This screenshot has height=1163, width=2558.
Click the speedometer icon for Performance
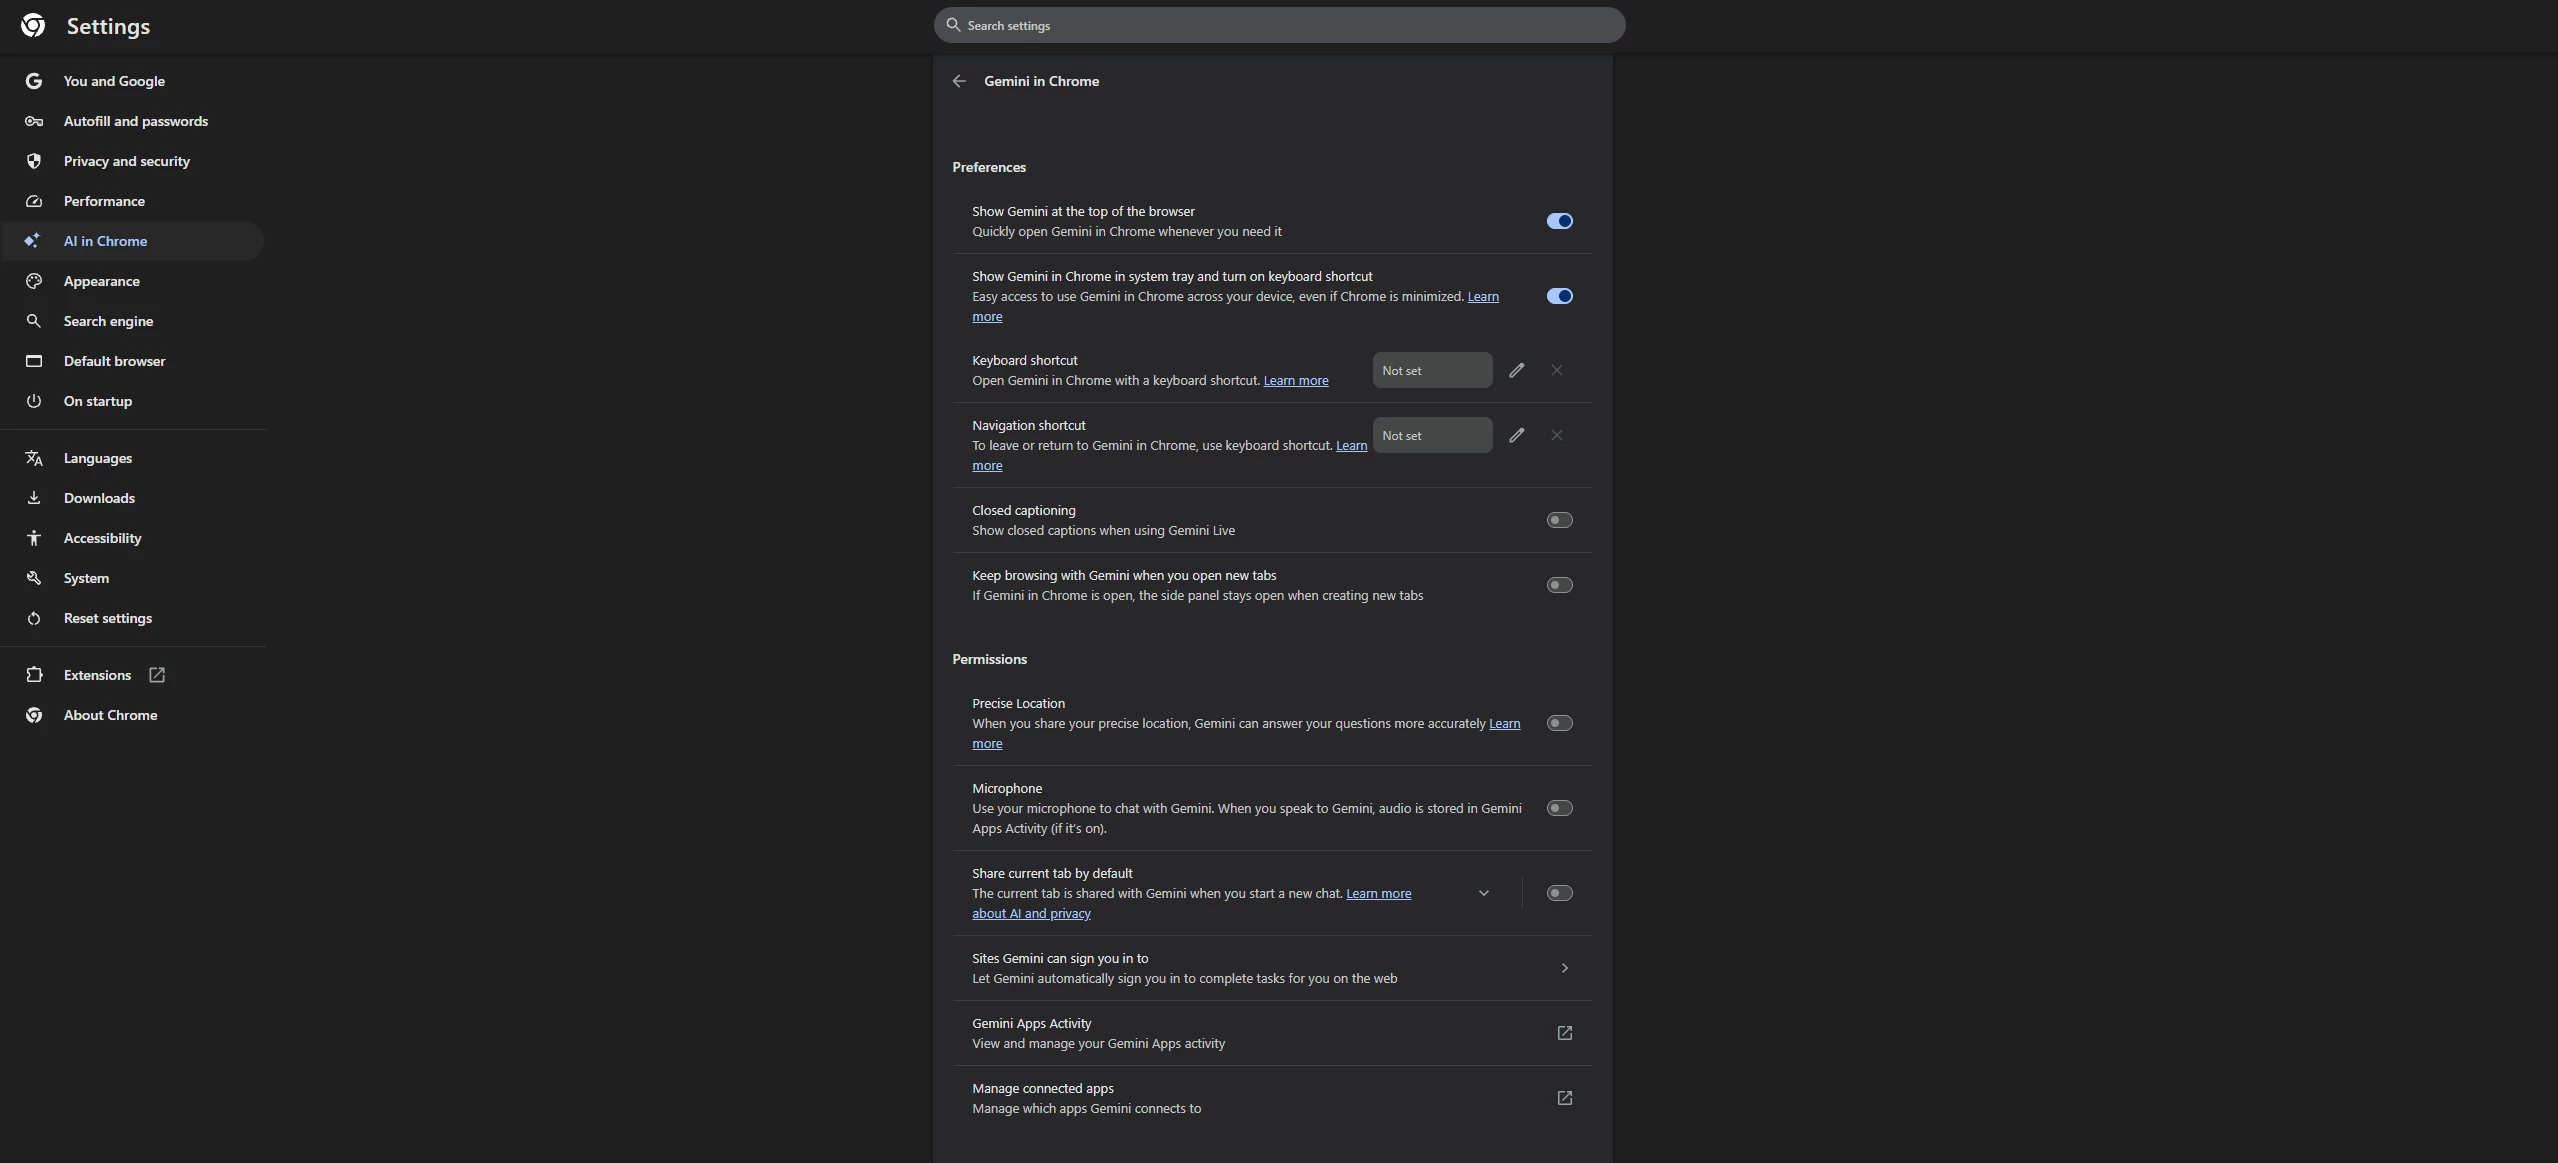coord(34,201)
